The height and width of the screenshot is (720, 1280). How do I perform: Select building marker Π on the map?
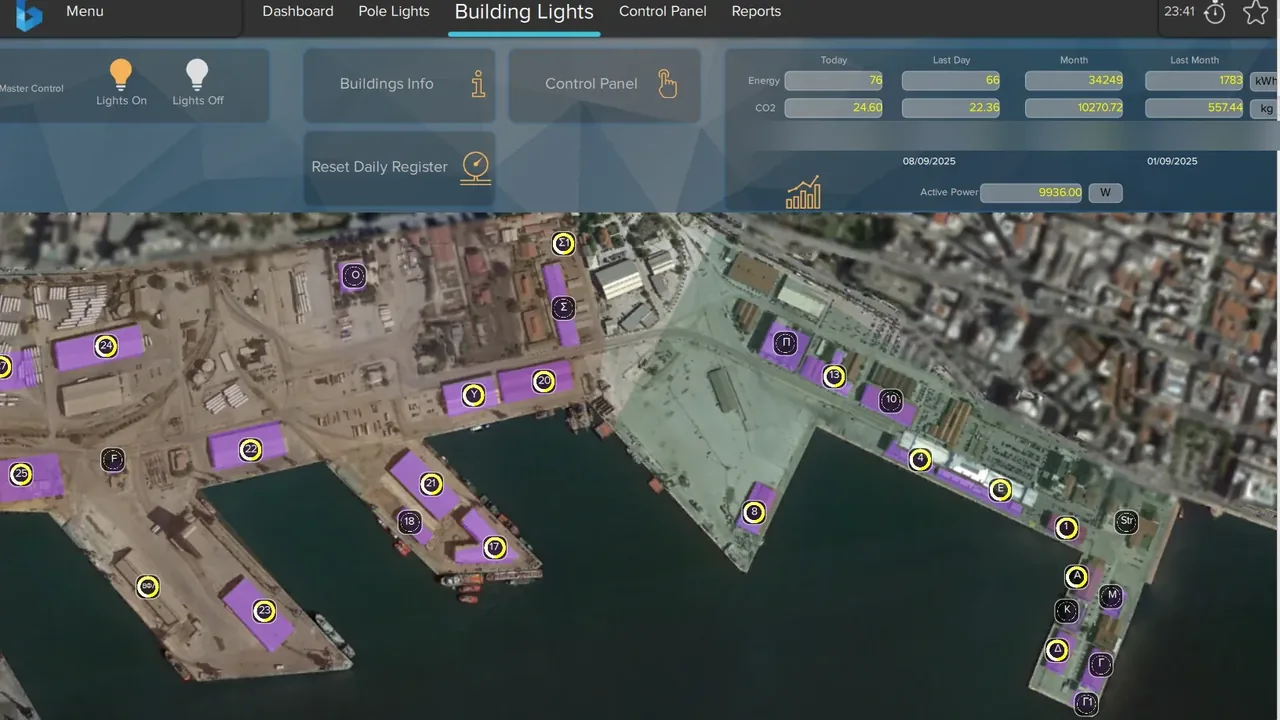coord(786,343)
